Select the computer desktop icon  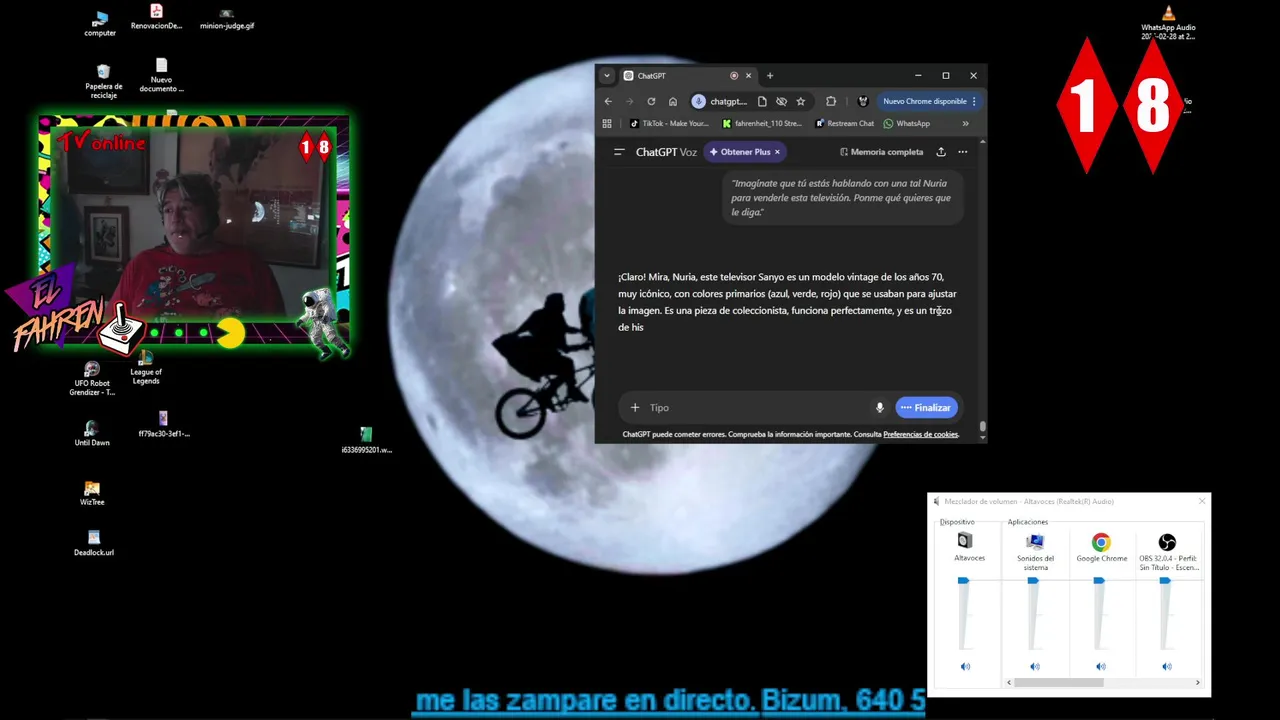coord(100,25)
